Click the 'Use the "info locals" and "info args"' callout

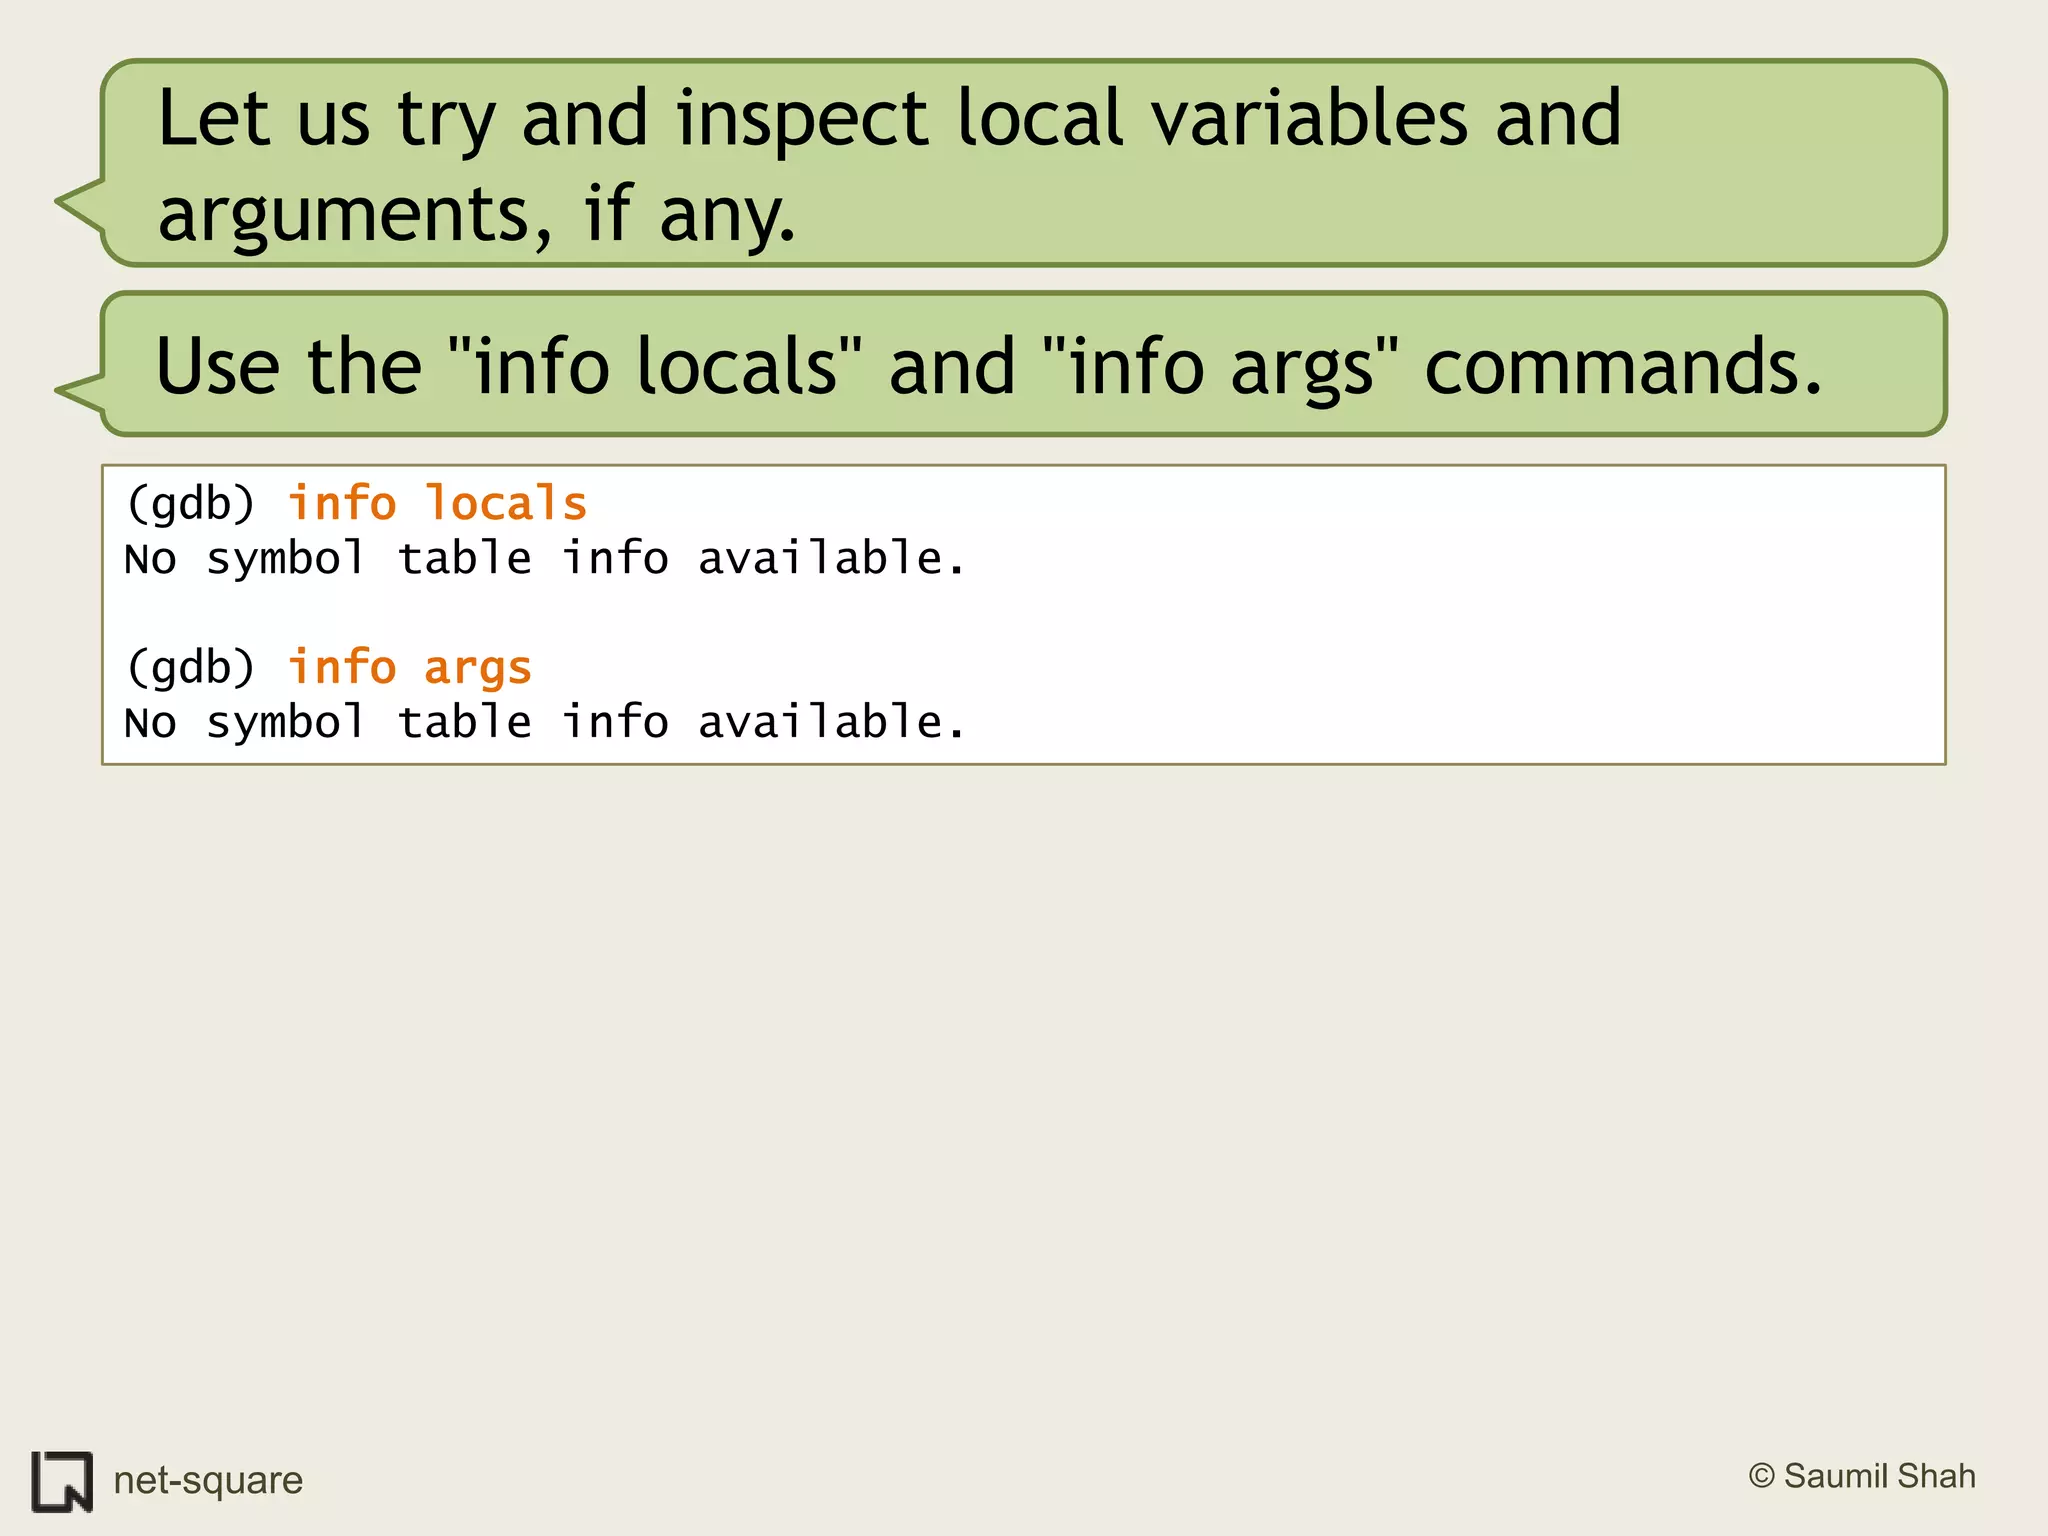tap(1000, 364)
